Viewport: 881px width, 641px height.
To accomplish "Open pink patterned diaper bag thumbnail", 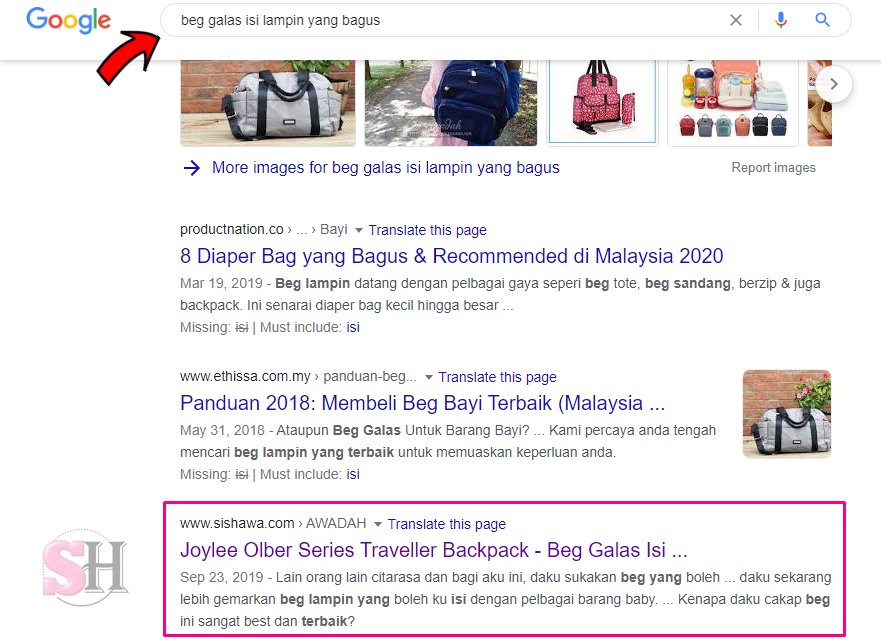I will coord(602,102).
